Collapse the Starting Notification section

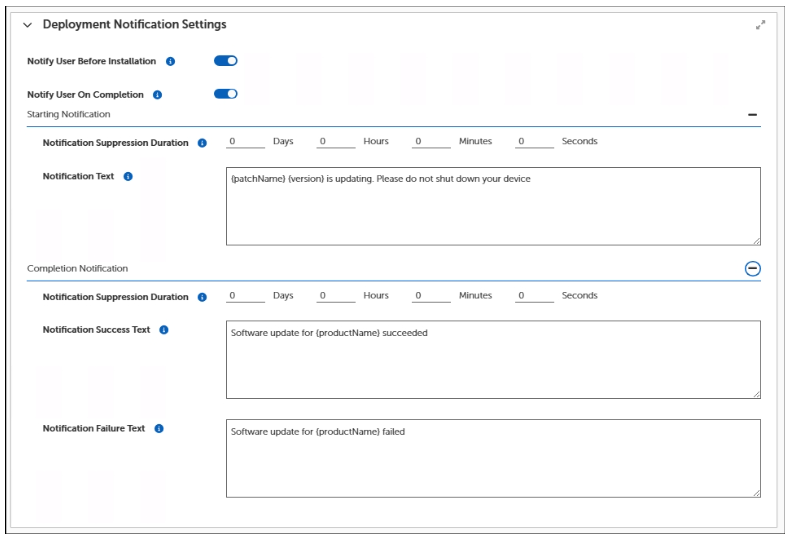pos(752,115)
